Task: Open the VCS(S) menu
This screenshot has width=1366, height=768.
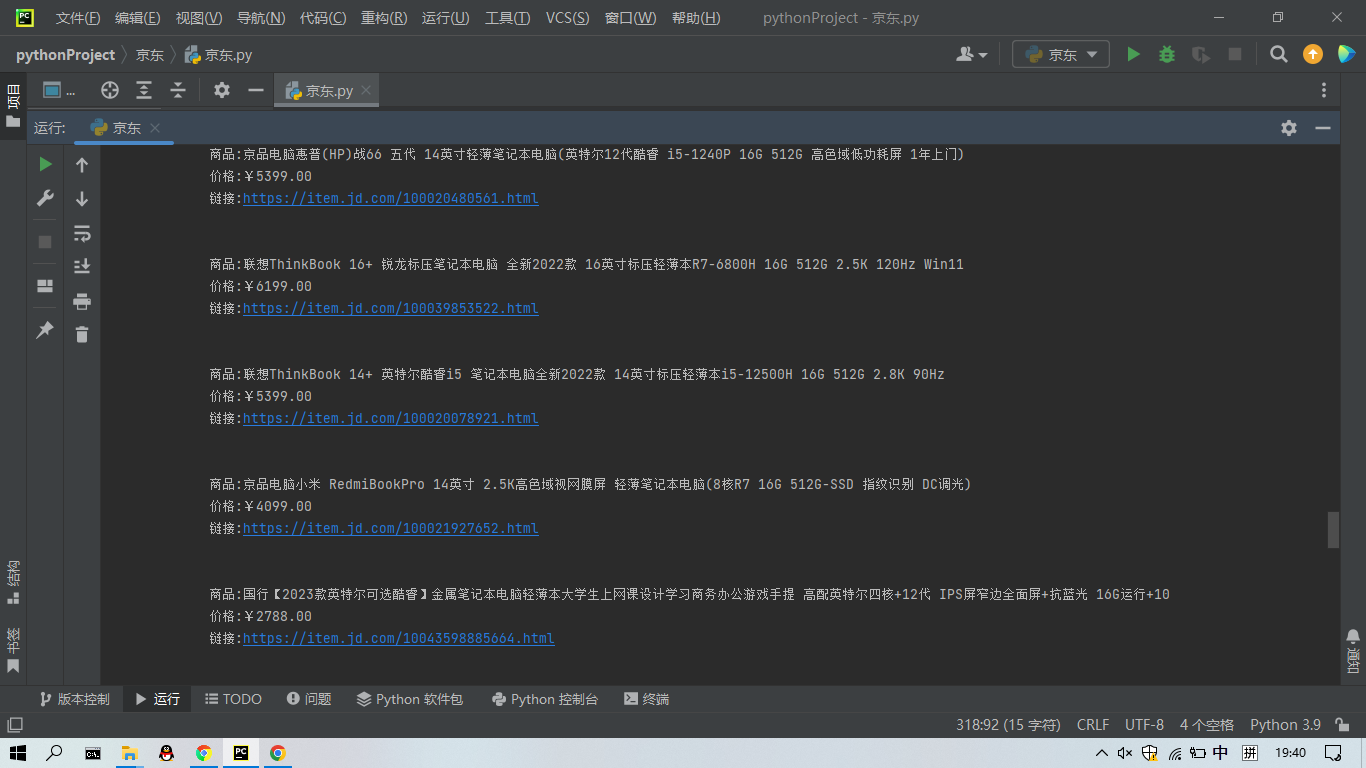Action: pos(567,18)
